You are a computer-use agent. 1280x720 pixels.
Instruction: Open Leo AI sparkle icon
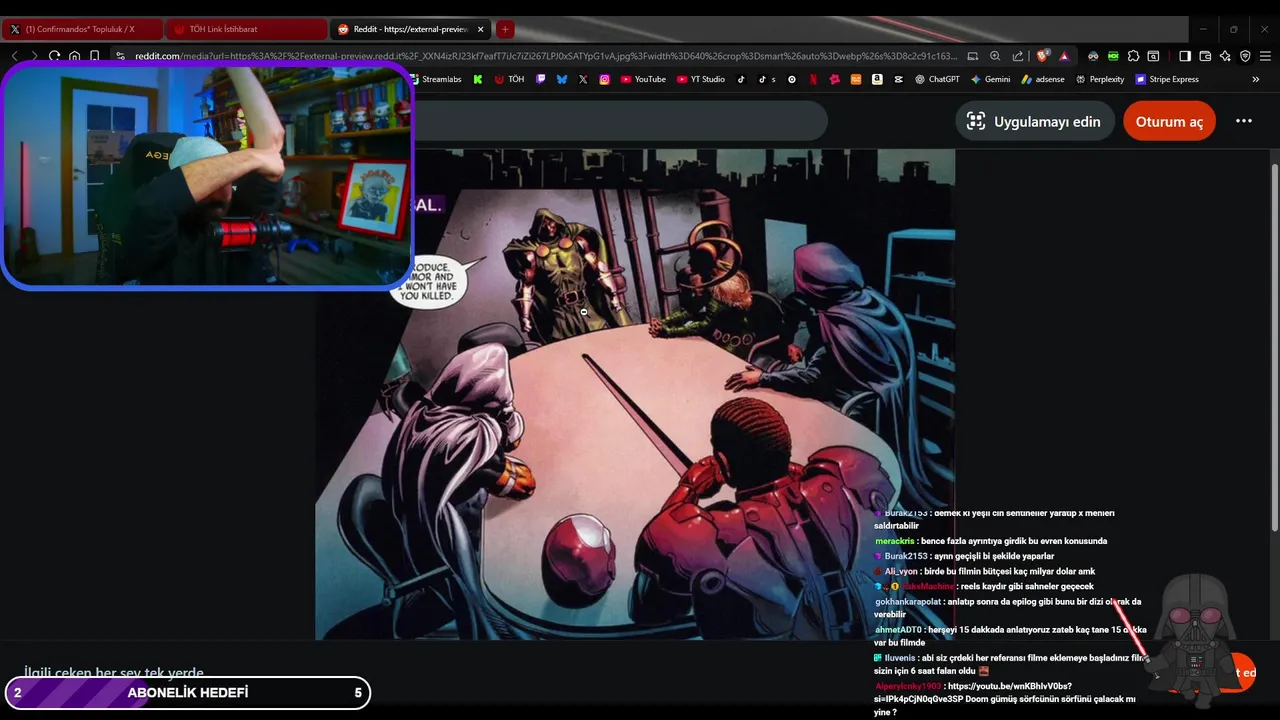pyautogui.click(x=1225, y=56)
